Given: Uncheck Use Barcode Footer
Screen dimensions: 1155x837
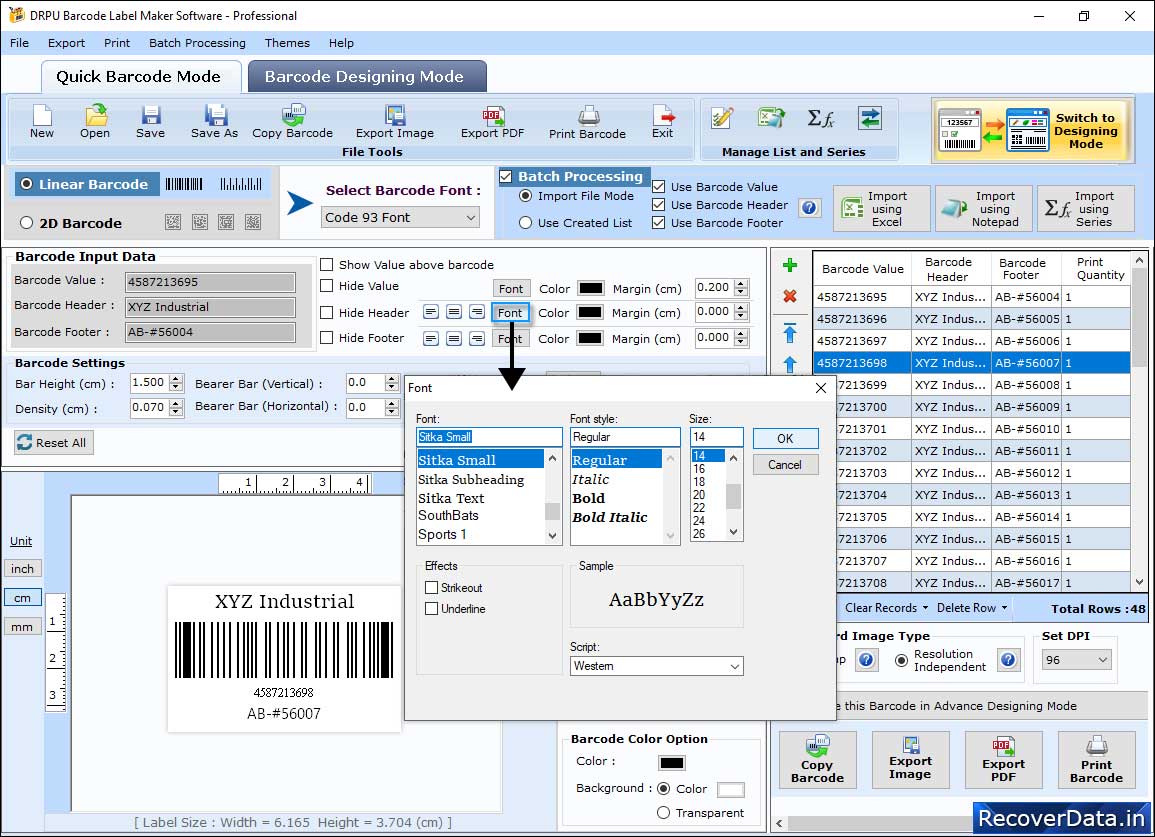Looking at the screenshot, I should pyautogui.click(x=659, y=223).
